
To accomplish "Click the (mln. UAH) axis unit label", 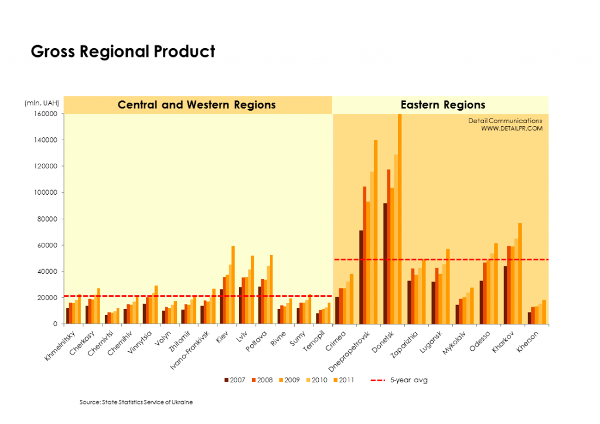I will [41, 103].
